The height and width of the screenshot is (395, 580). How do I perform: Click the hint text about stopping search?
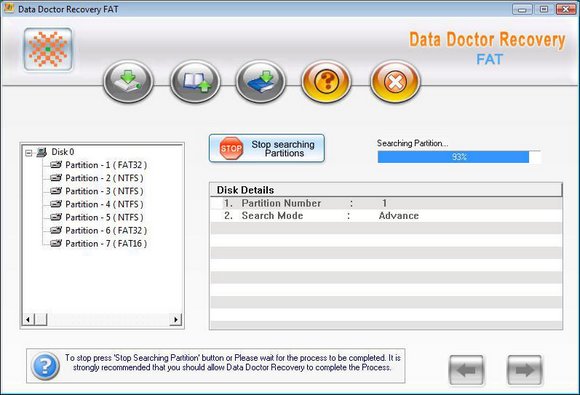[233, 363]
